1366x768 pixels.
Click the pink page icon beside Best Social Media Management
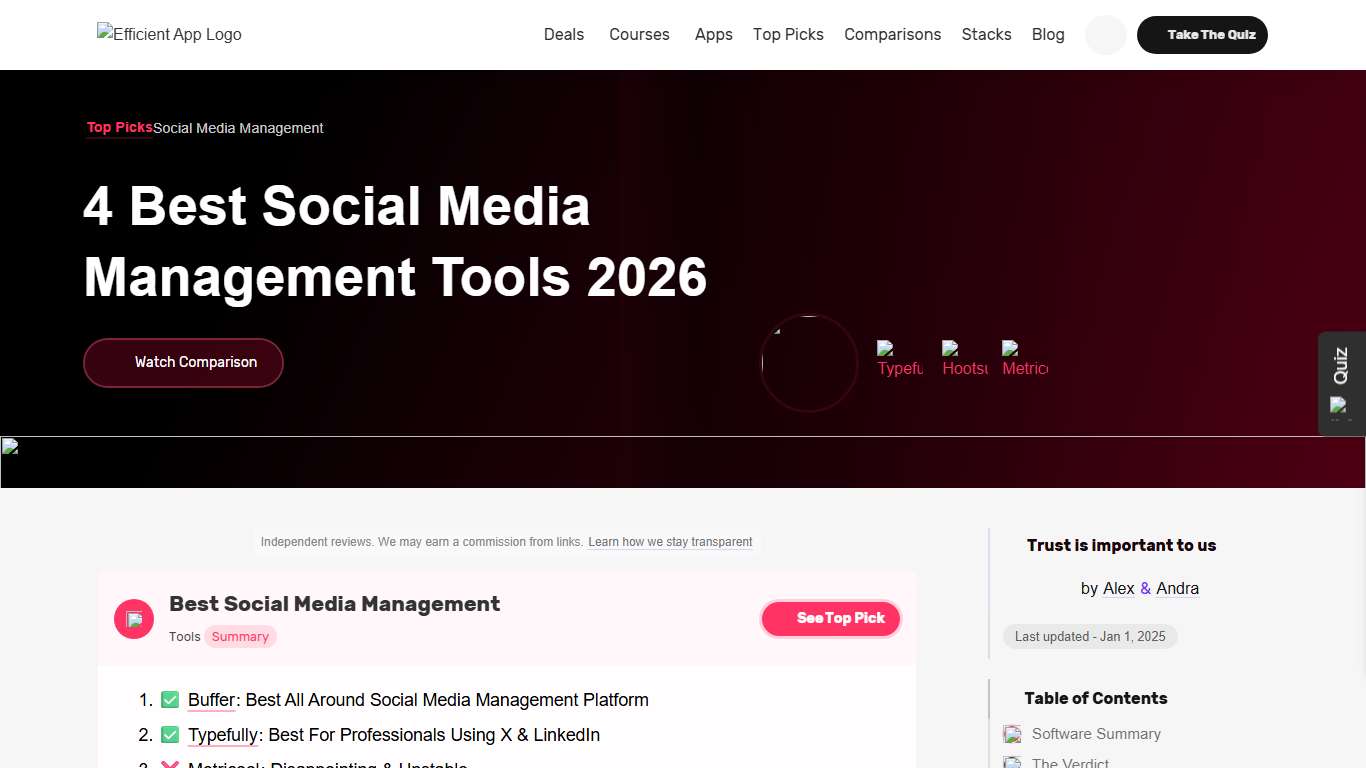[134, 618]
